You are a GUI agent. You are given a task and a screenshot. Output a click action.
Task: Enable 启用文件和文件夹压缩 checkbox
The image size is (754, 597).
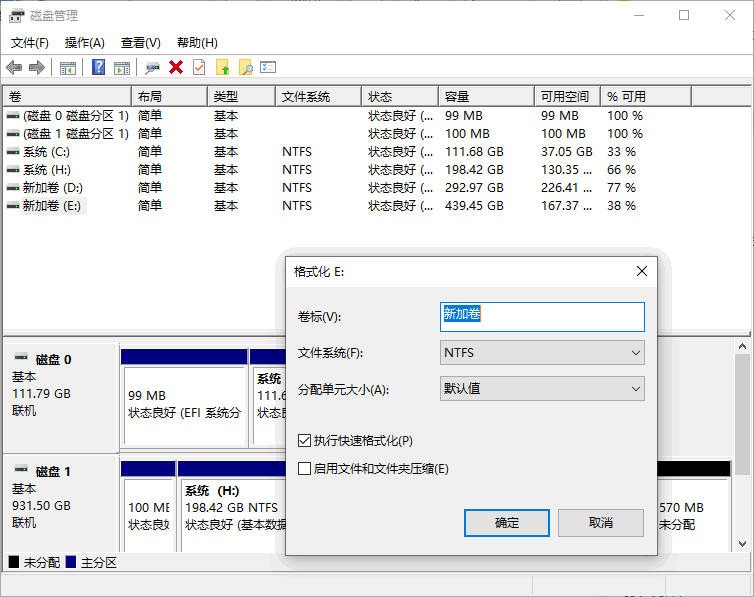[305, 468]
